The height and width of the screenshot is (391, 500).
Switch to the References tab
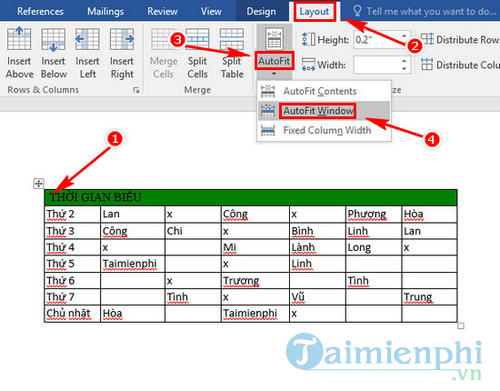click(40, 11)
